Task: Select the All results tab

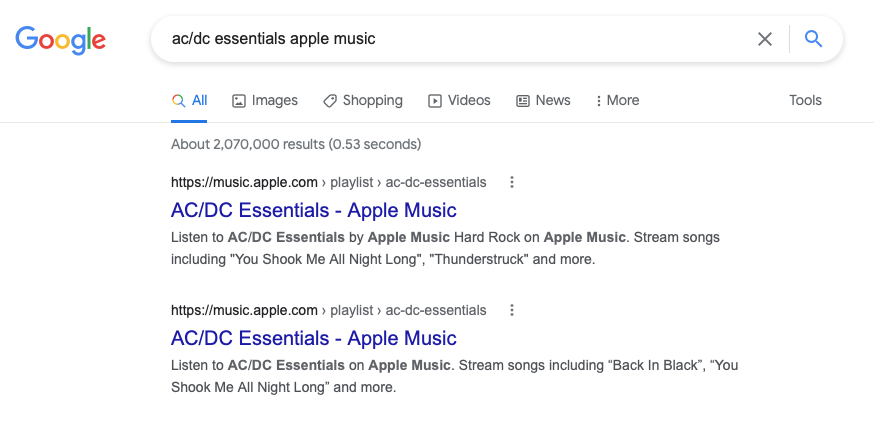Action: (190, 100)
